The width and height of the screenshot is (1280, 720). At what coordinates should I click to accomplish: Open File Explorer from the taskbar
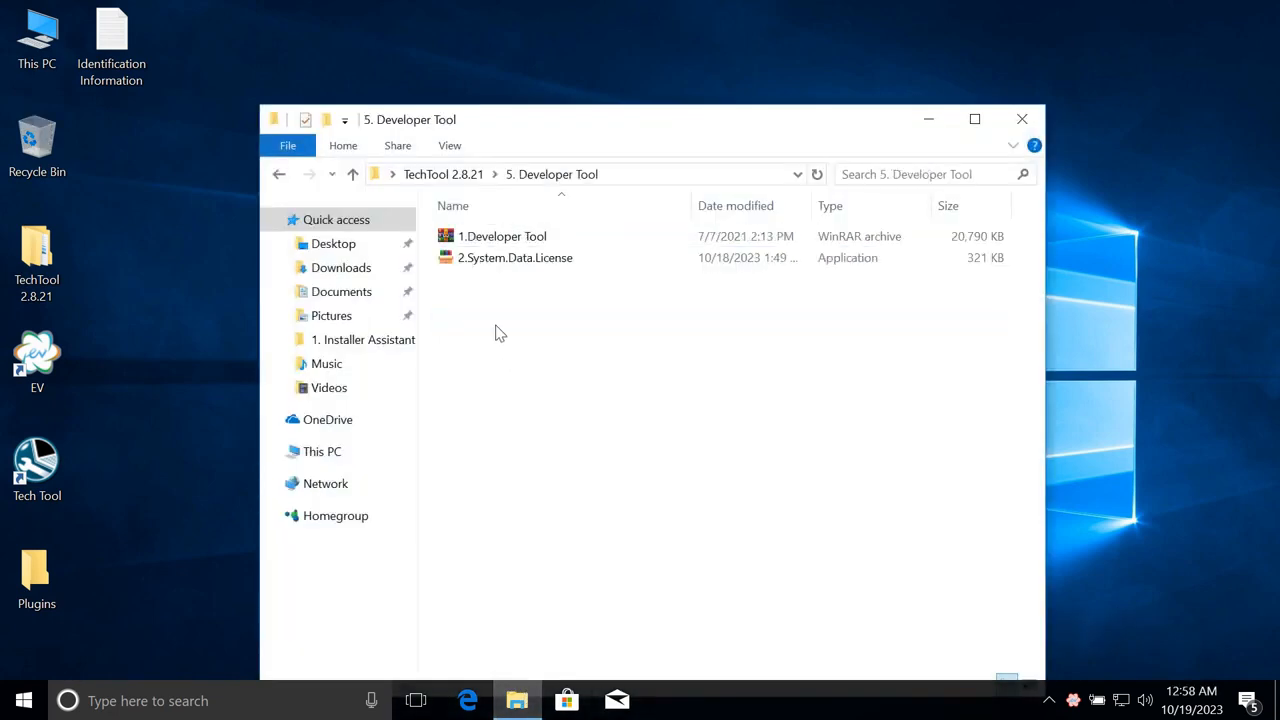[x=517, y=700]
